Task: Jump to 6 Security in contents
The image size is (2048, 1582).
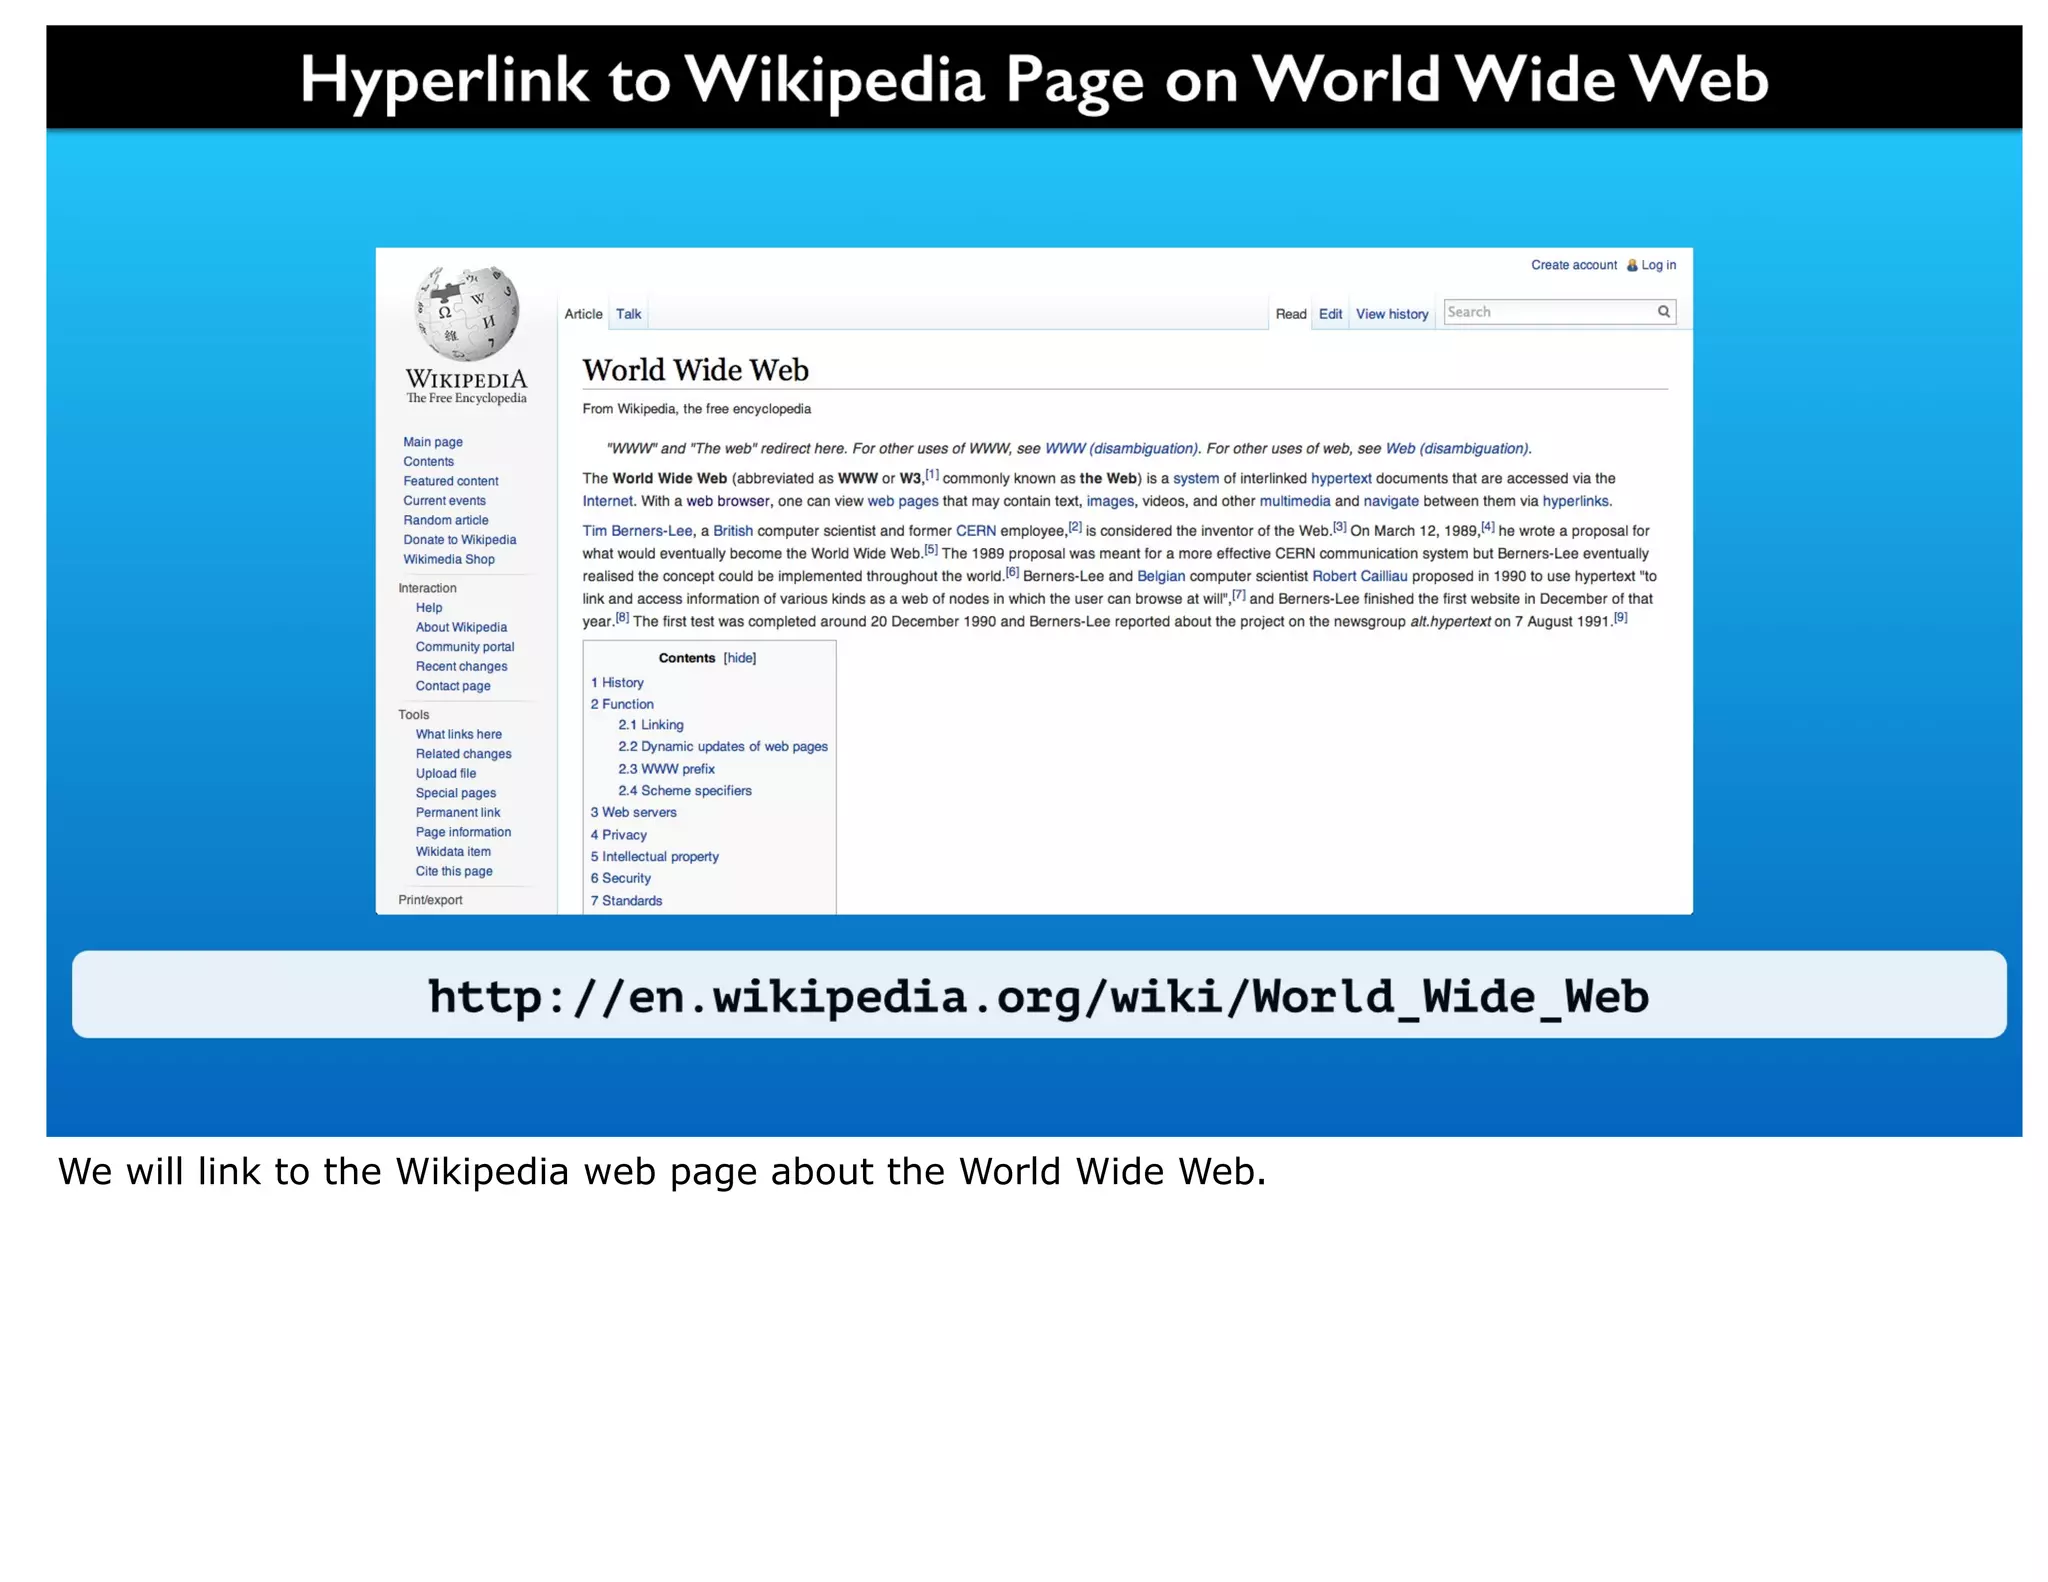Action: (620, 879)
